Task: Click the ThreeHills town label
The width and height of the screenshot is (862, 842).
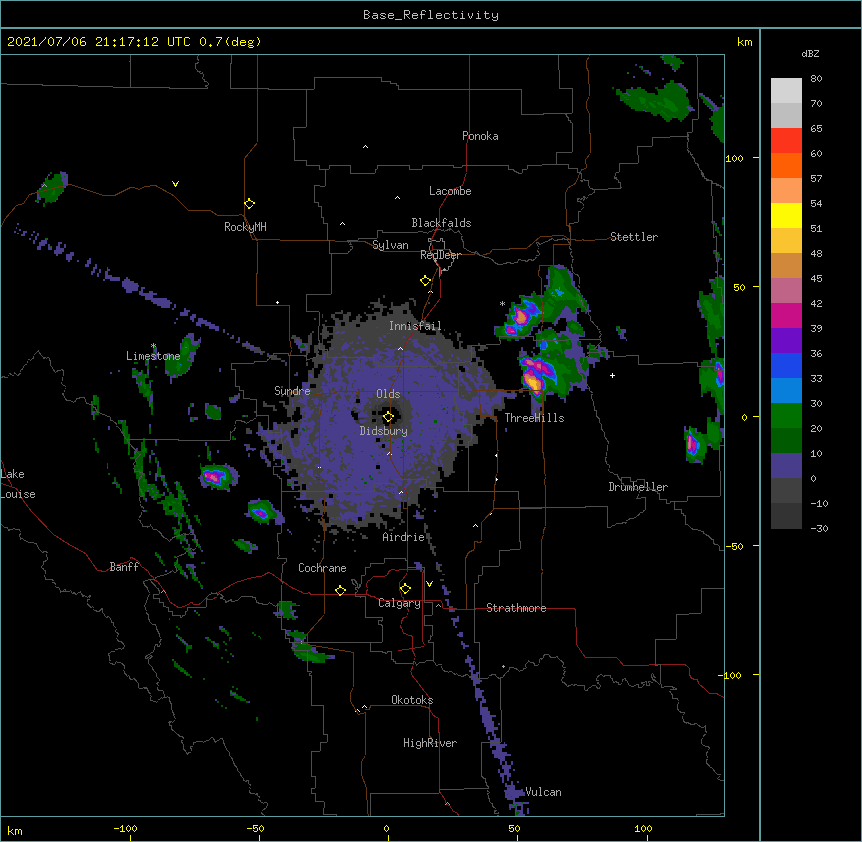Action: (534, 418)
